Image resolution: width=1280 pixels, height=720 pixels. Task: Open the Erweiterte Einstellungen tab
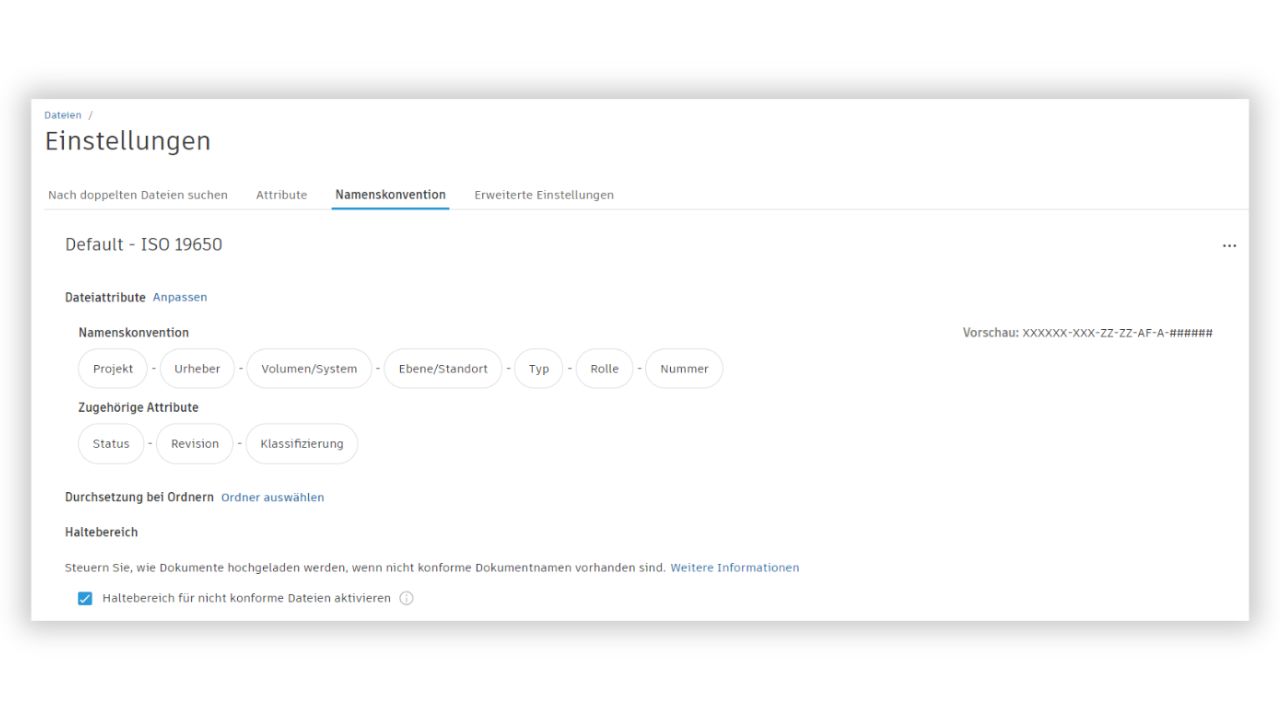(x=543, y=195)
